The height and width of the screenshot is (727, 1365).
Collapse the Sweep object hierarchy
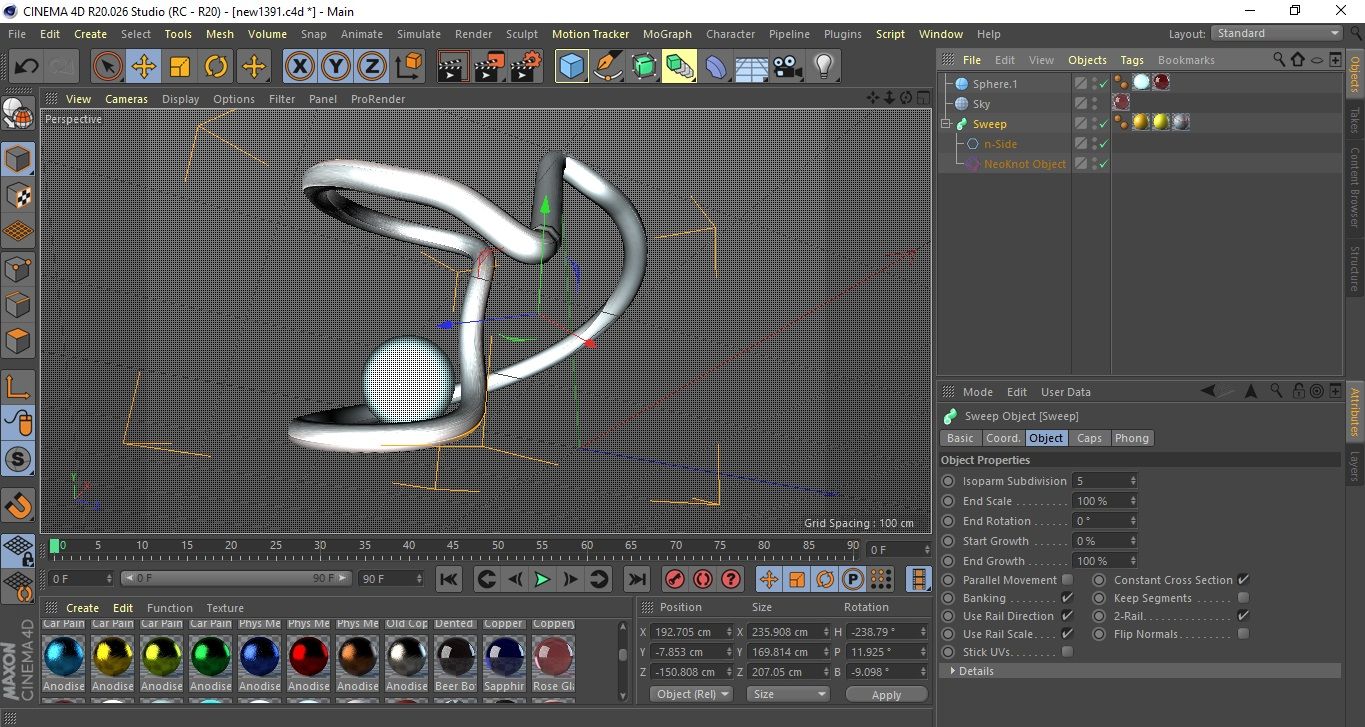946,124
